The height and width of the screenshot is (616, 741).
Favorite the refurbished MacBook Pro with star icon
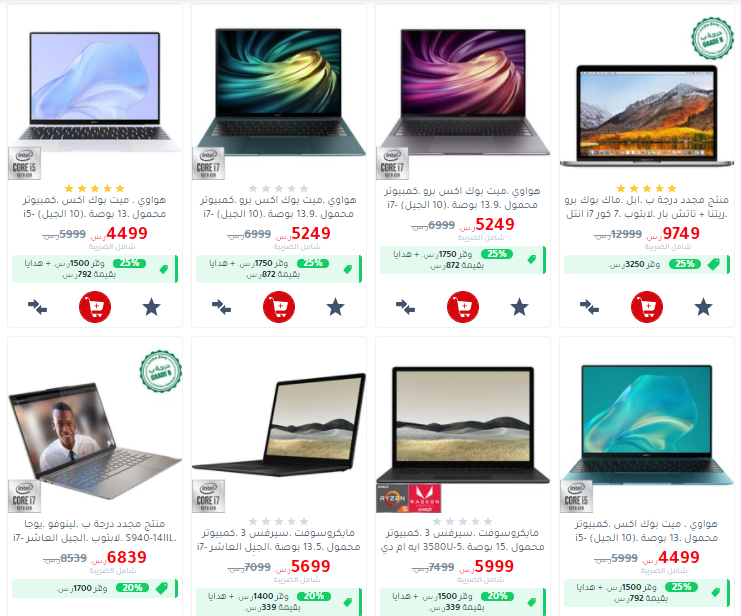coord(703,307)
